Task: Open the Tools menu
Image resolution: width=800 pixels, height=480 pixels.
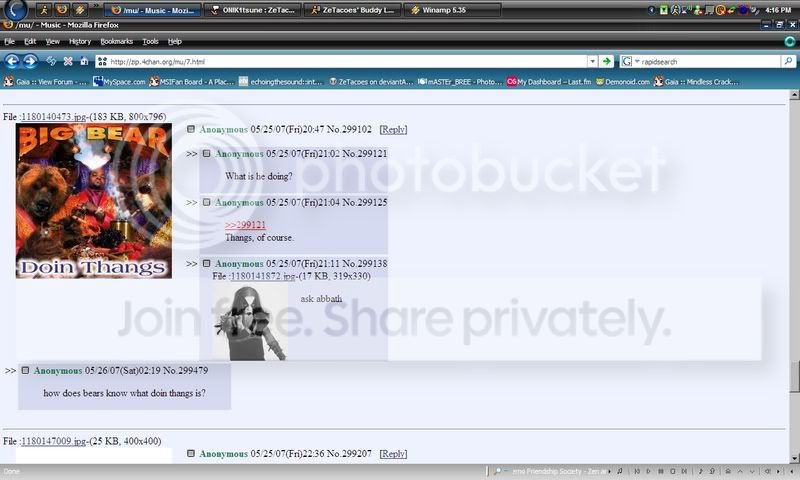Action: click(x=150, y=41)
